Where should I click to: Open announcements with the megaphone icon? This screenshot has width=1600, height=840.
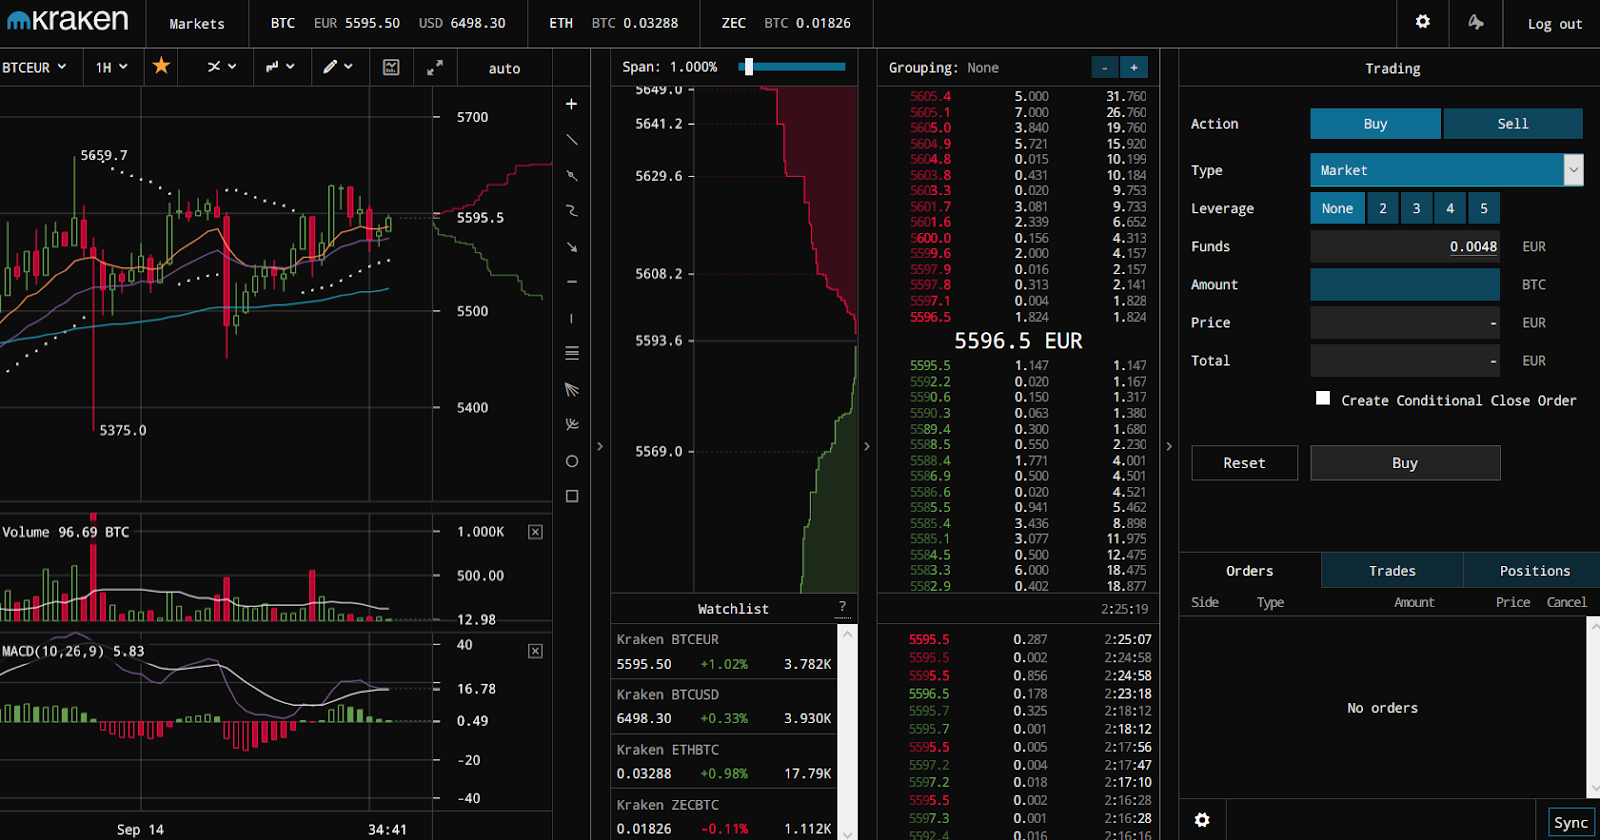tap(1476, 22)
